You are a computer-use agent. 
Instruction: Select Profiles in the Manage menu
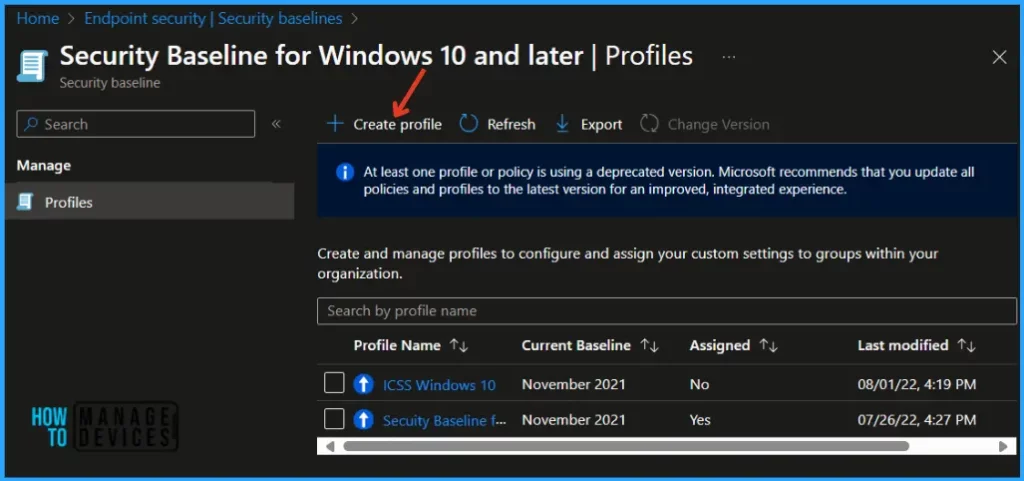[150, 202]
